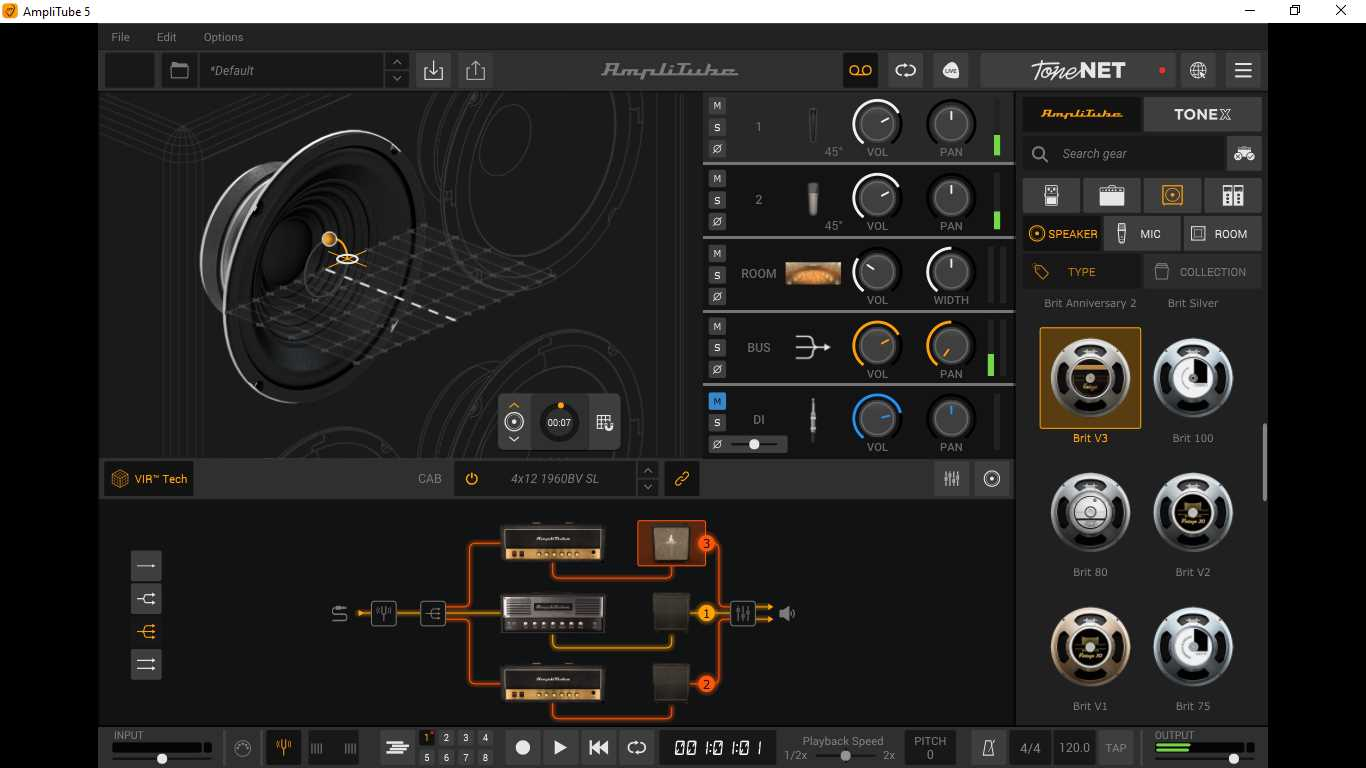The height and width of the screenshot is (768, 1366).
Task: Open the bottom bar tuner icon
Action: [283, 748]
